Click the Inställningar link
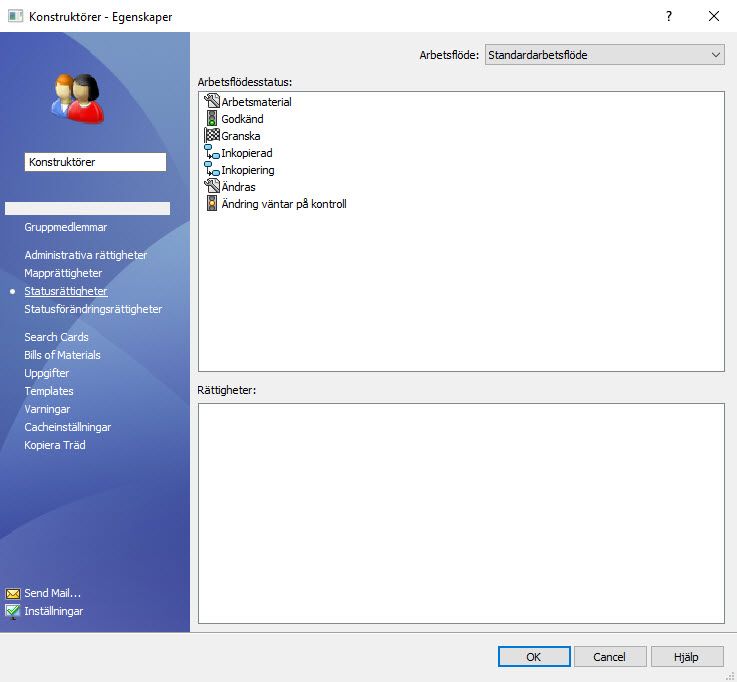This screenshot has height=682, width=737. tap(54, 611)
